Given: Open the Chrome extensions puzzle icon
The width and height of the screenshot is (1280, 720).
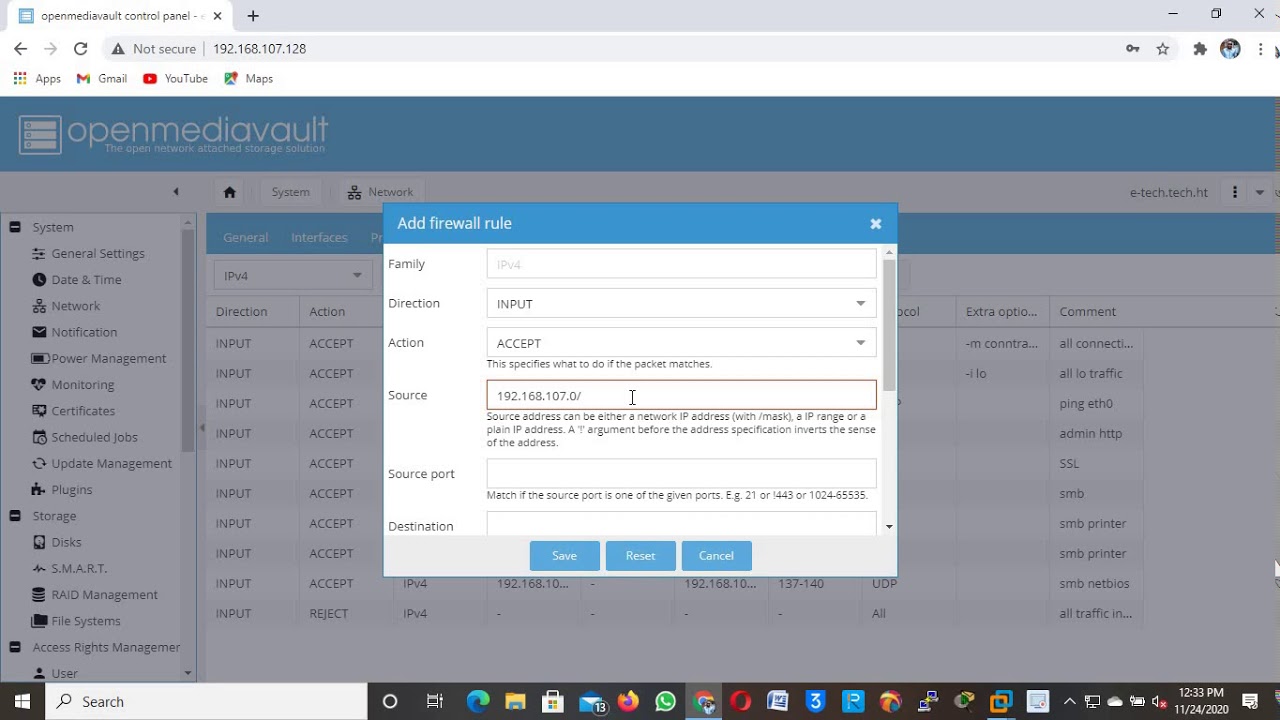Looking at the screenshot, I should tap(1200, 48).
